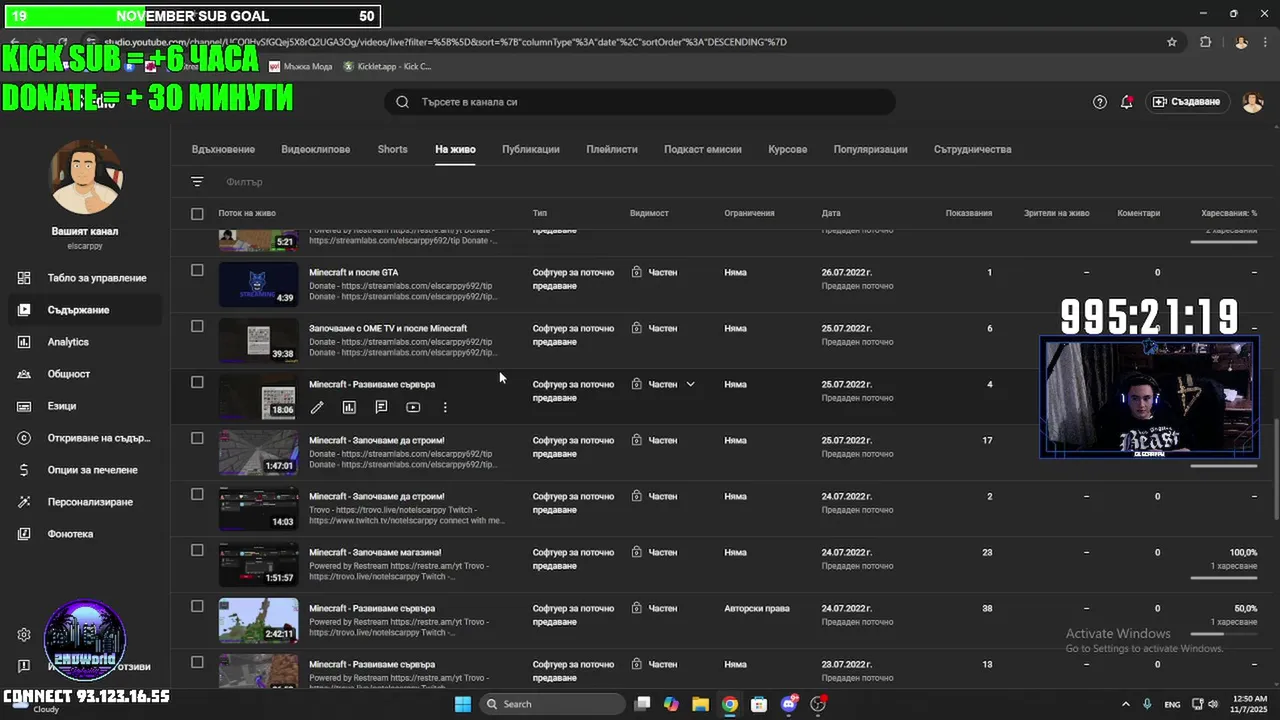Click the Търсете в канала си search box

[640, 102]
